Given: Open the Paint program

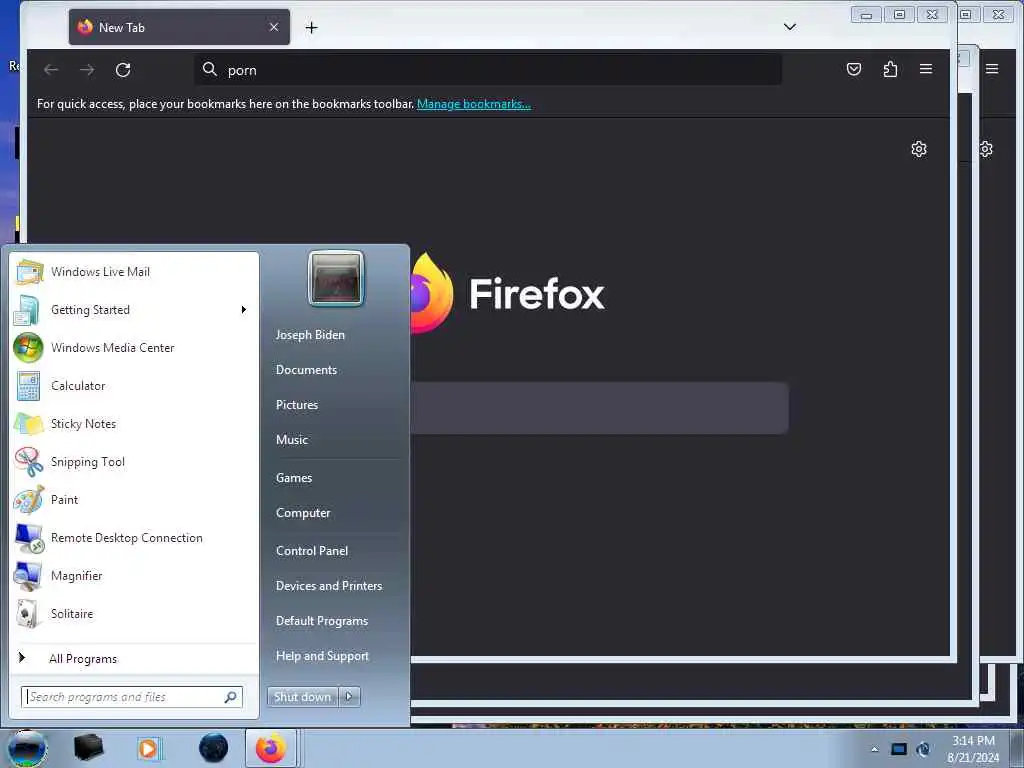Looking at the screenshot, I should (x=134, y=500).
